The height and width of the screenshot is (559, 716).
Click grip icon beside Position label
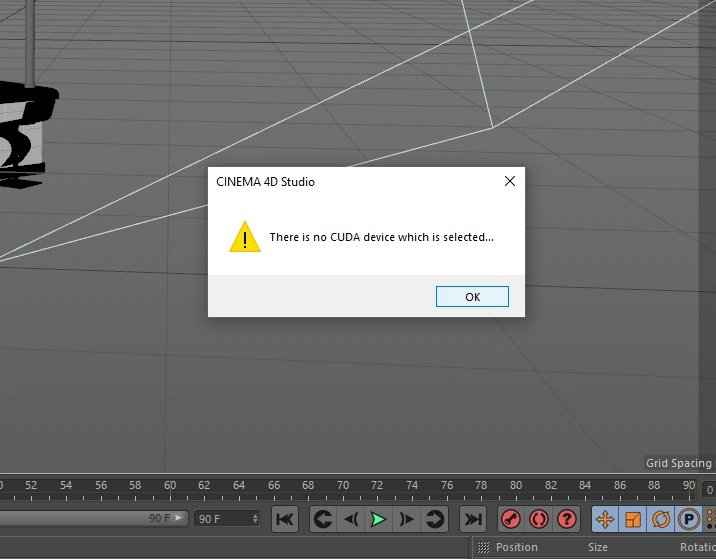483,547
